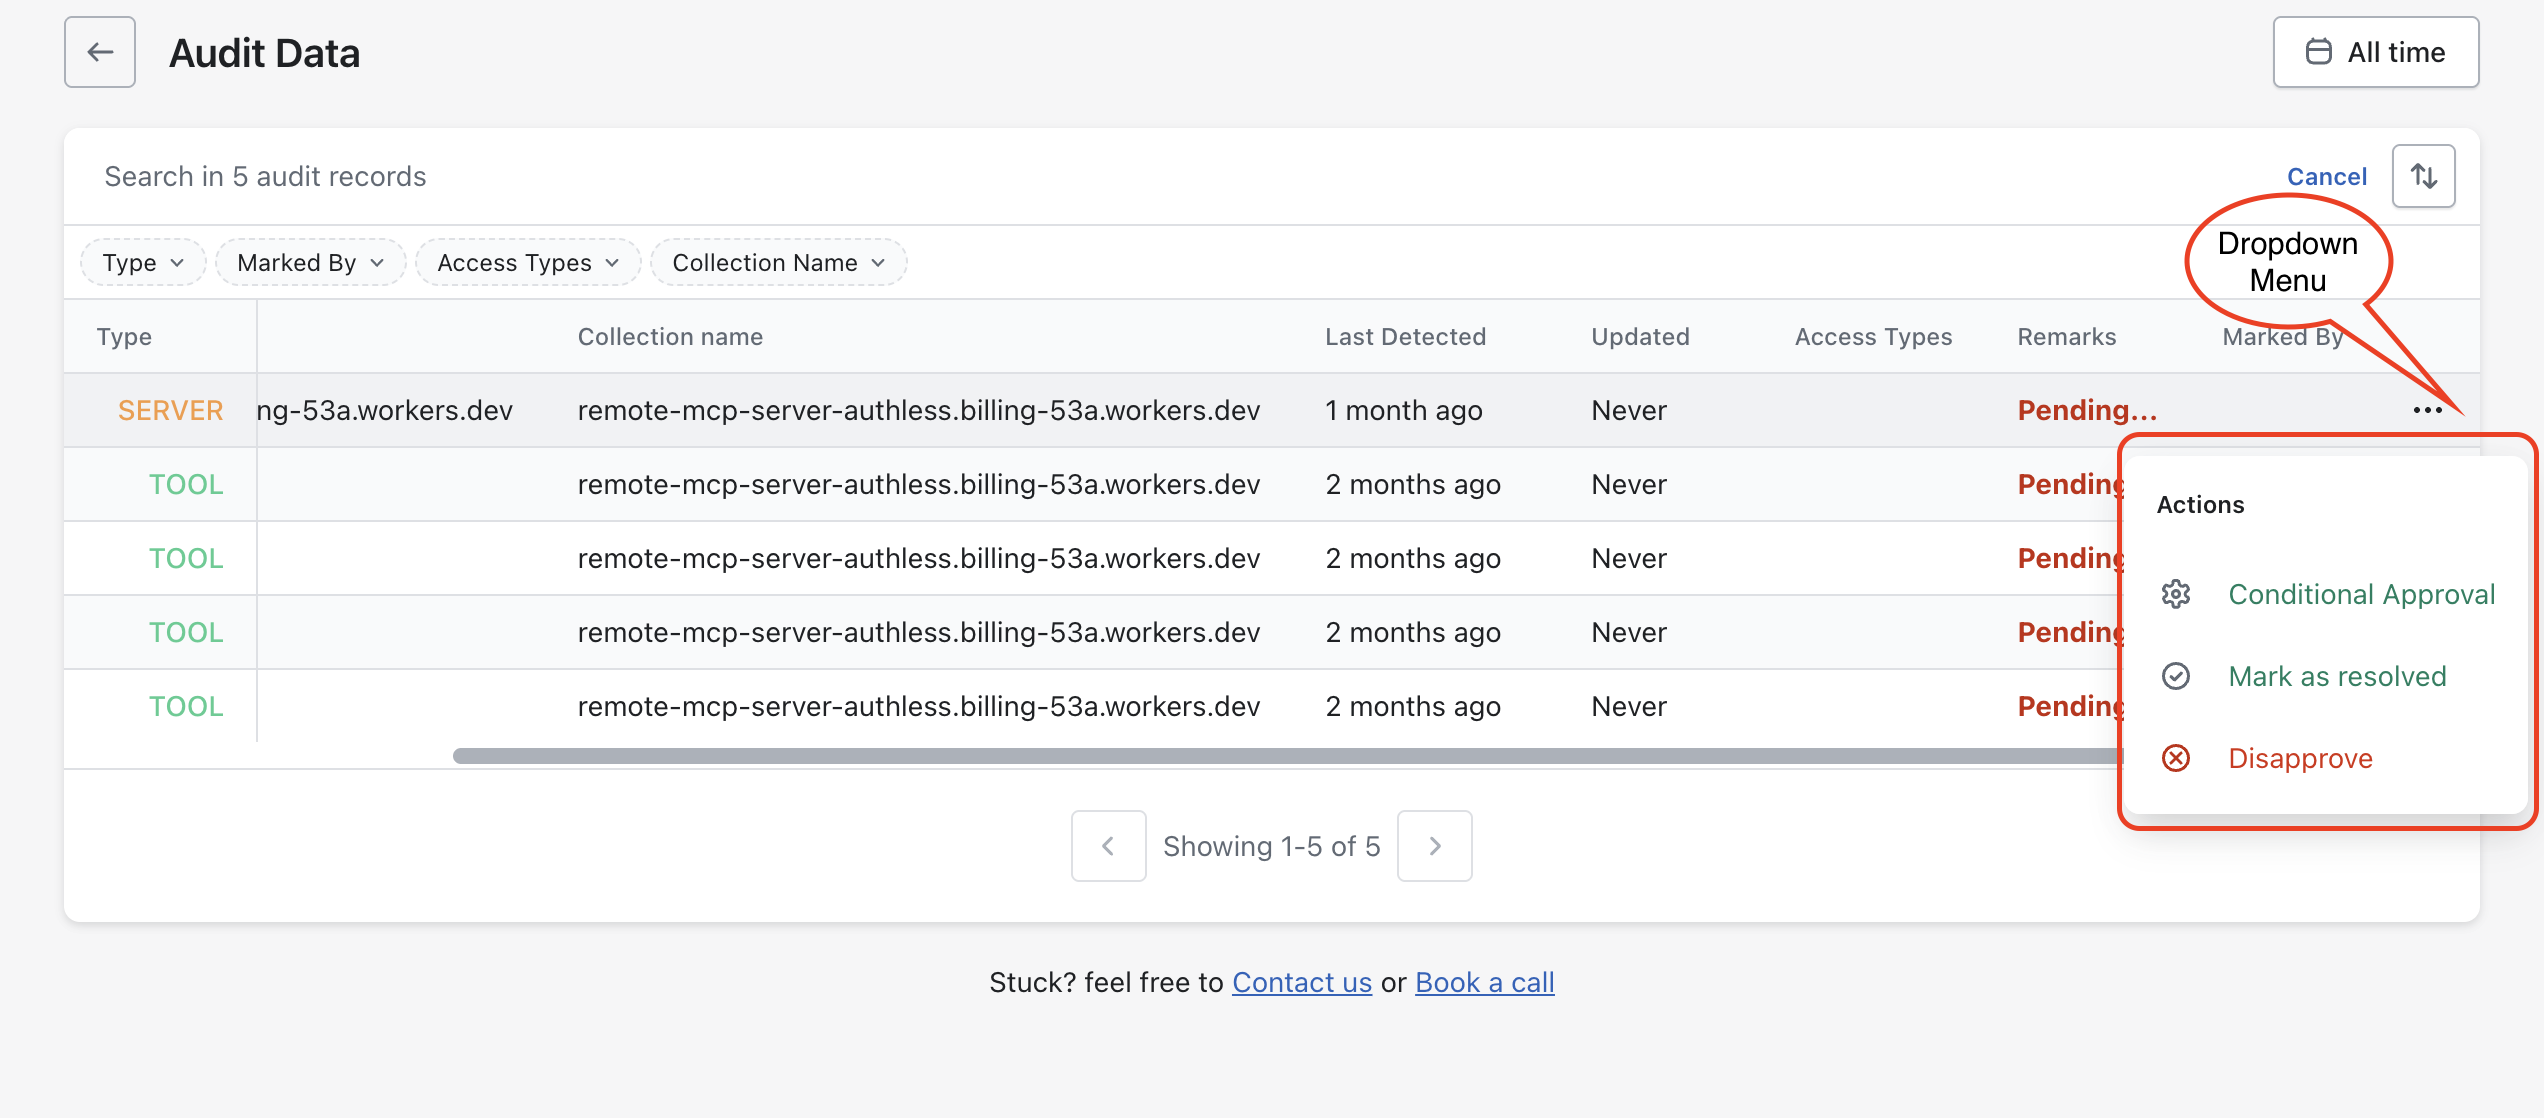Click the red X Disapprove icon
Screen dimensions: 2544x1118
point(2176,758)
